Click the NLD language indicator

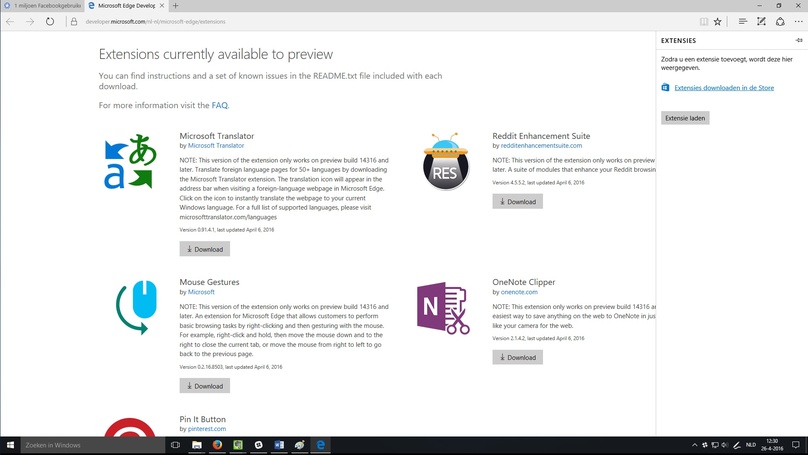[x=751, y=445]
